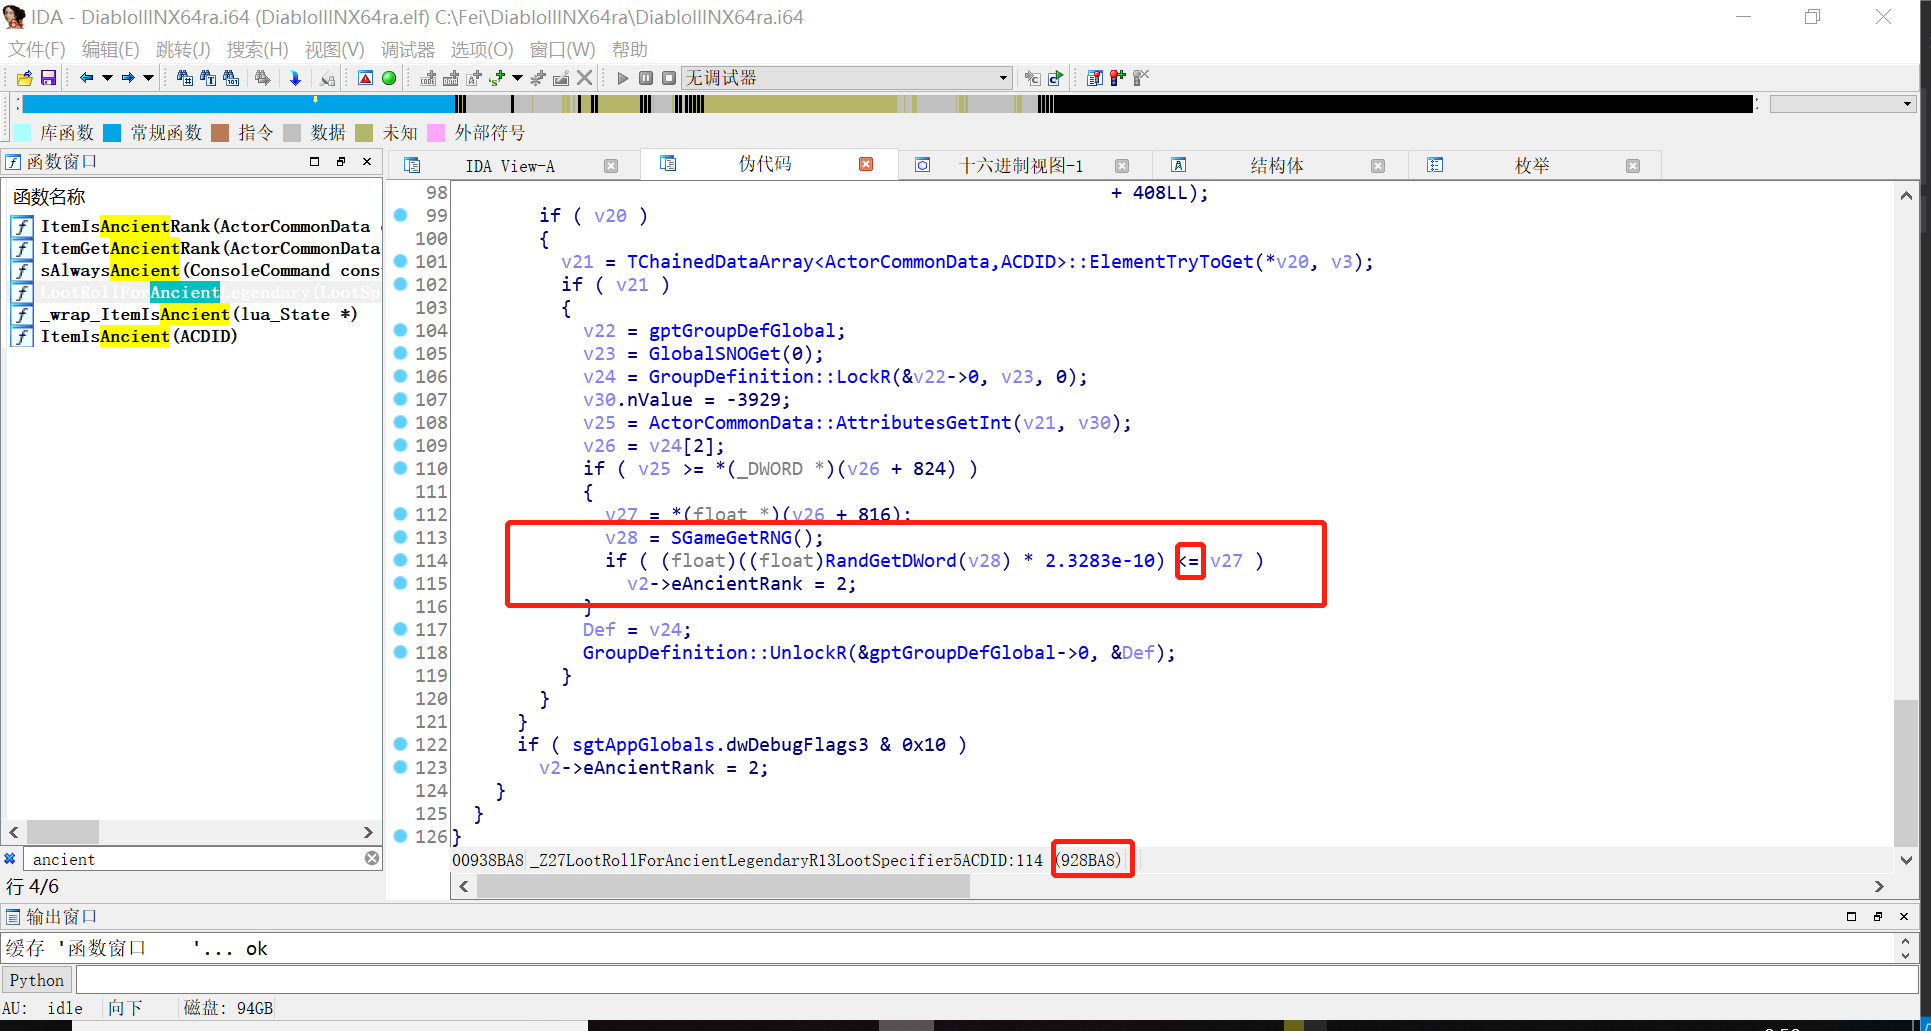Jump back with the left arrow
The image size is (1931, 1031).
click(87, 78)
